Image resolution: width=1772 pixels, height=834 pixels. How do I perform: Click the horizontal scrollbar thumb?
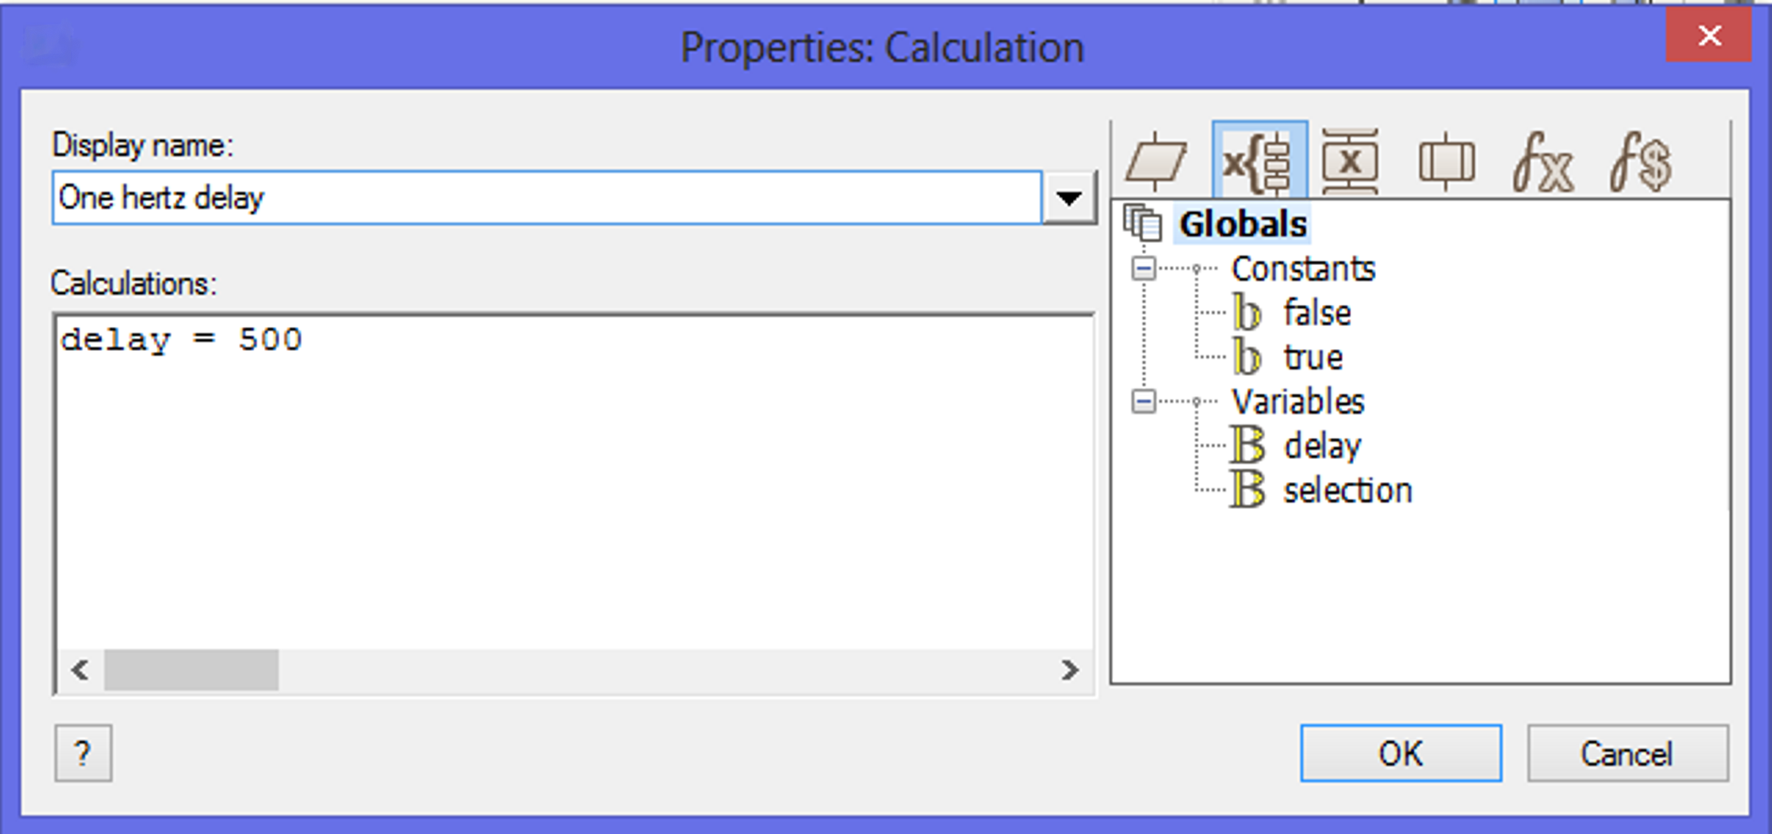pyautogui.click(x=191, y=669)
